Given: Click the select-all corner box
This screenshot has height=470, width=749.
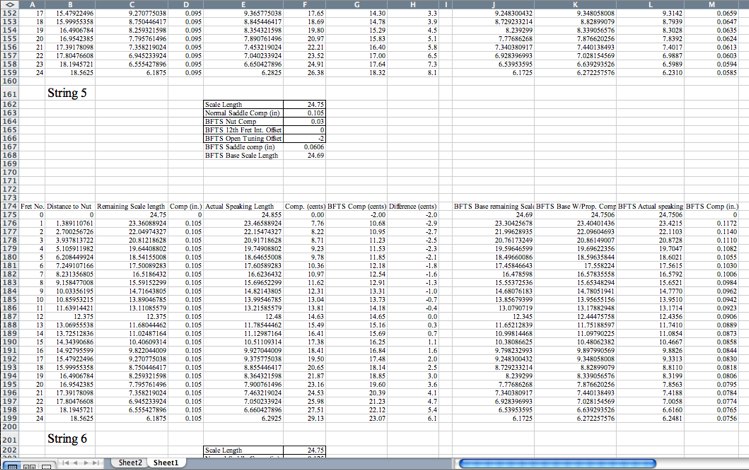Looking at the screenshot, I should coord(9,4).
